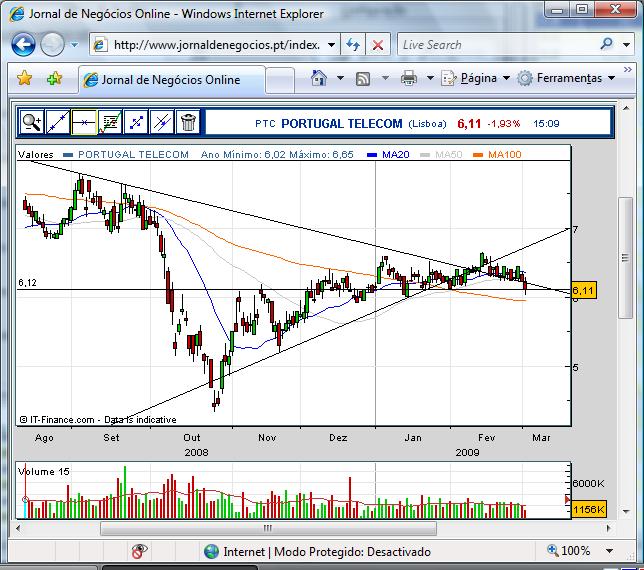This screenshot has width=644, height=570.
Task: Click the 1156K volume label
Action: [589, 509]
